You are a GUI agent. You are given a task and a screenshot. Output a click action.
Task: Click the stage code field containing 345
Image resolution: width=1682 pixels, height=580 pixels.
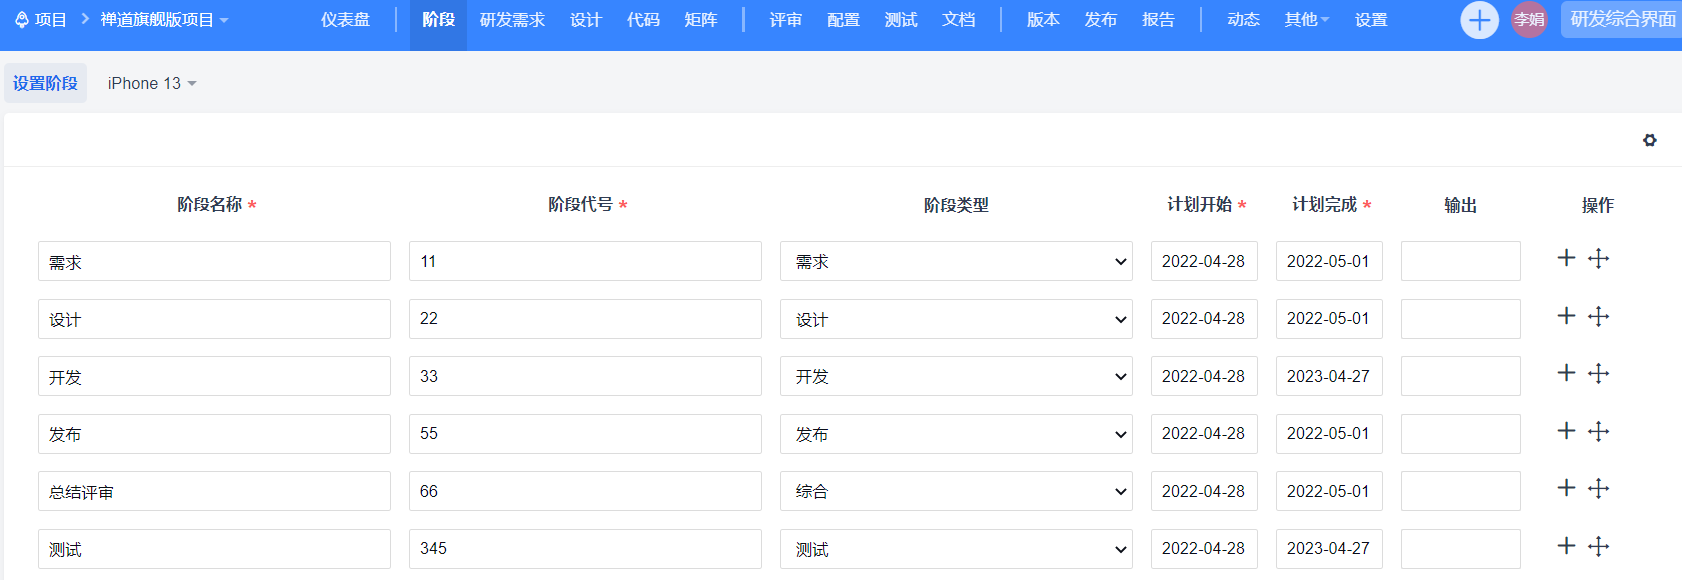pos(584,549)
